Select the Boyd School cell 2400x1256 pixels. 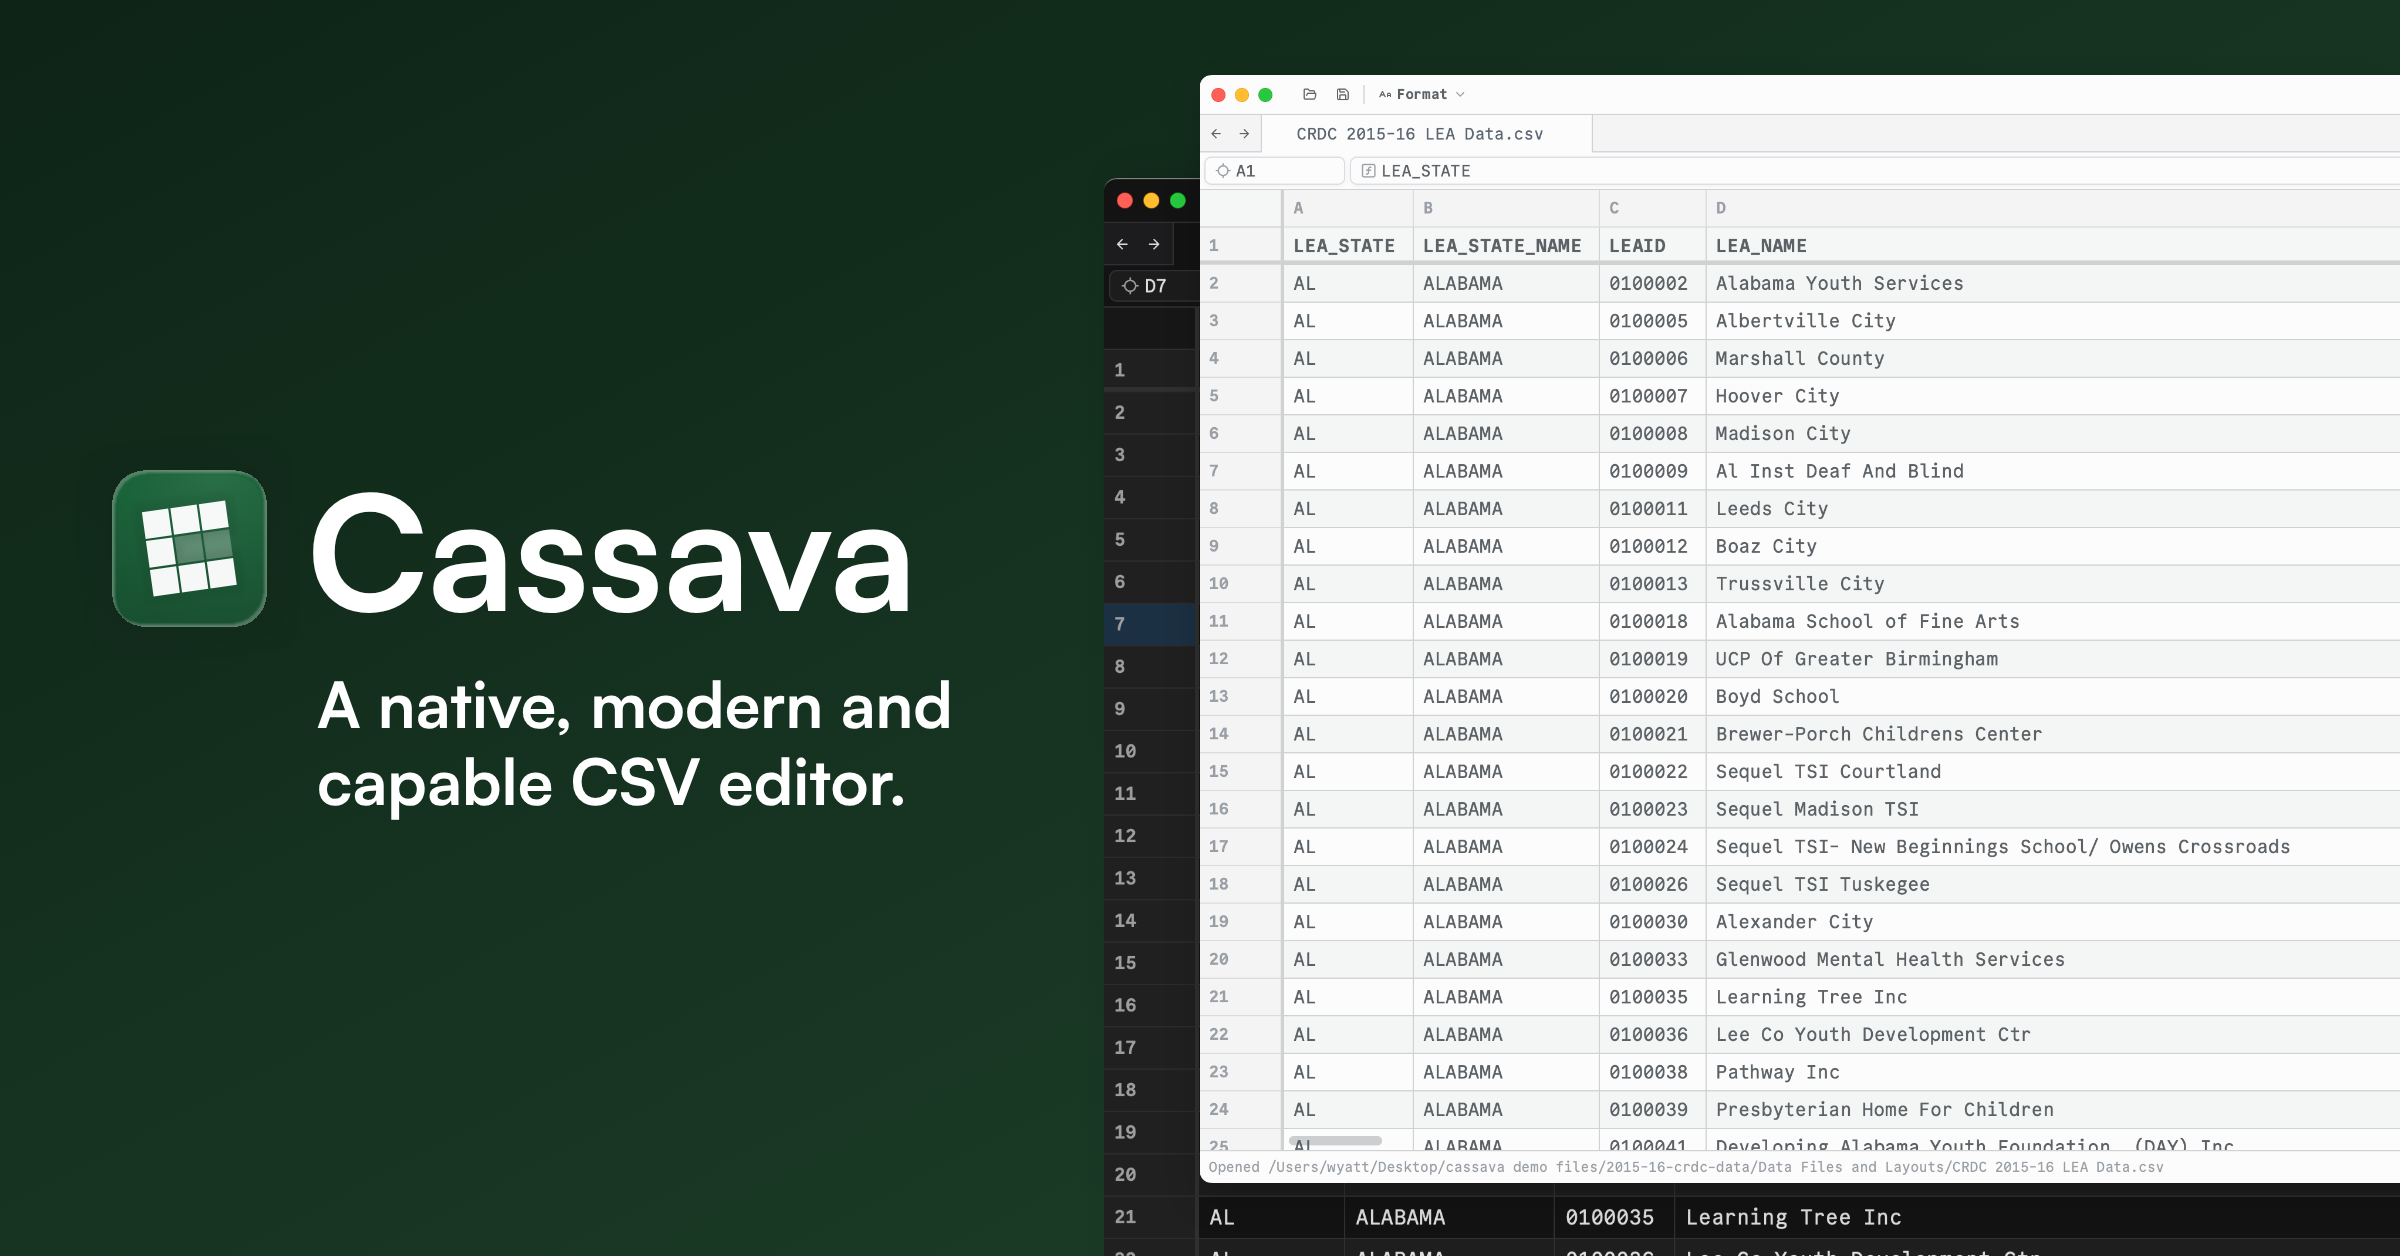click(x=2053, y=696)
